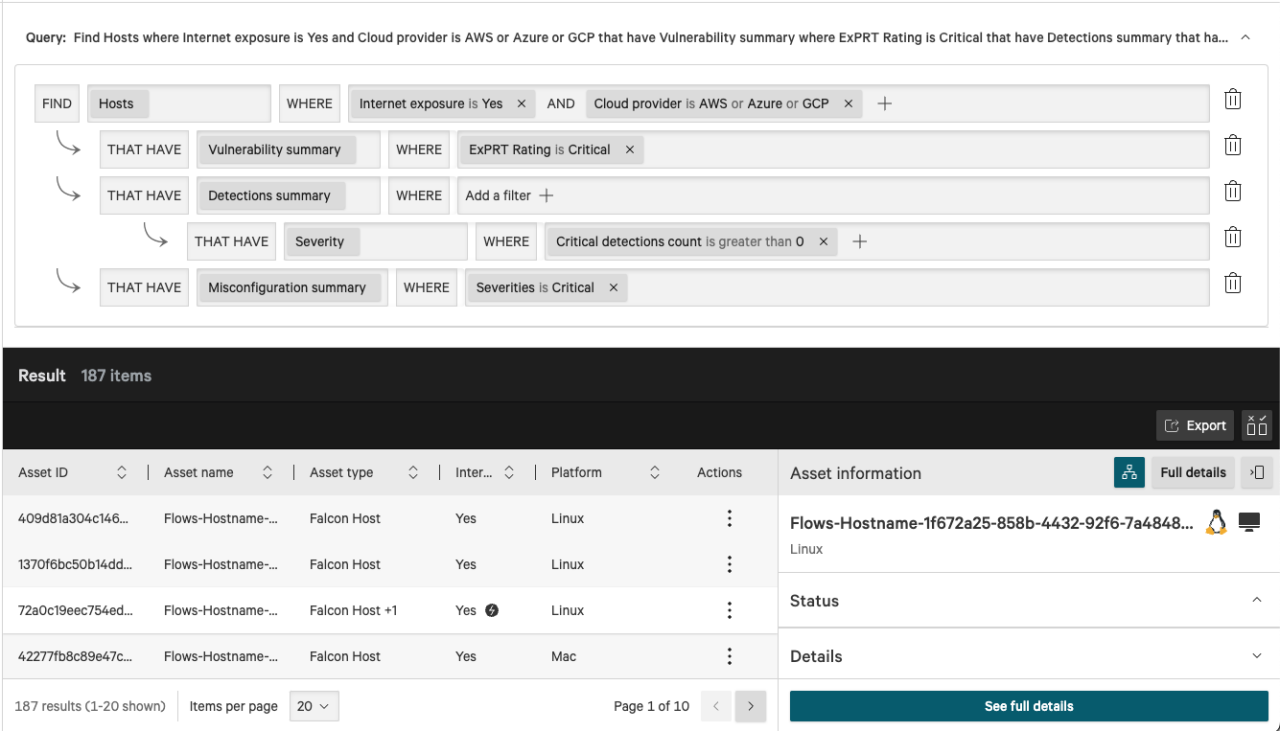Open Full details of asset

(x=1193, y=472)
